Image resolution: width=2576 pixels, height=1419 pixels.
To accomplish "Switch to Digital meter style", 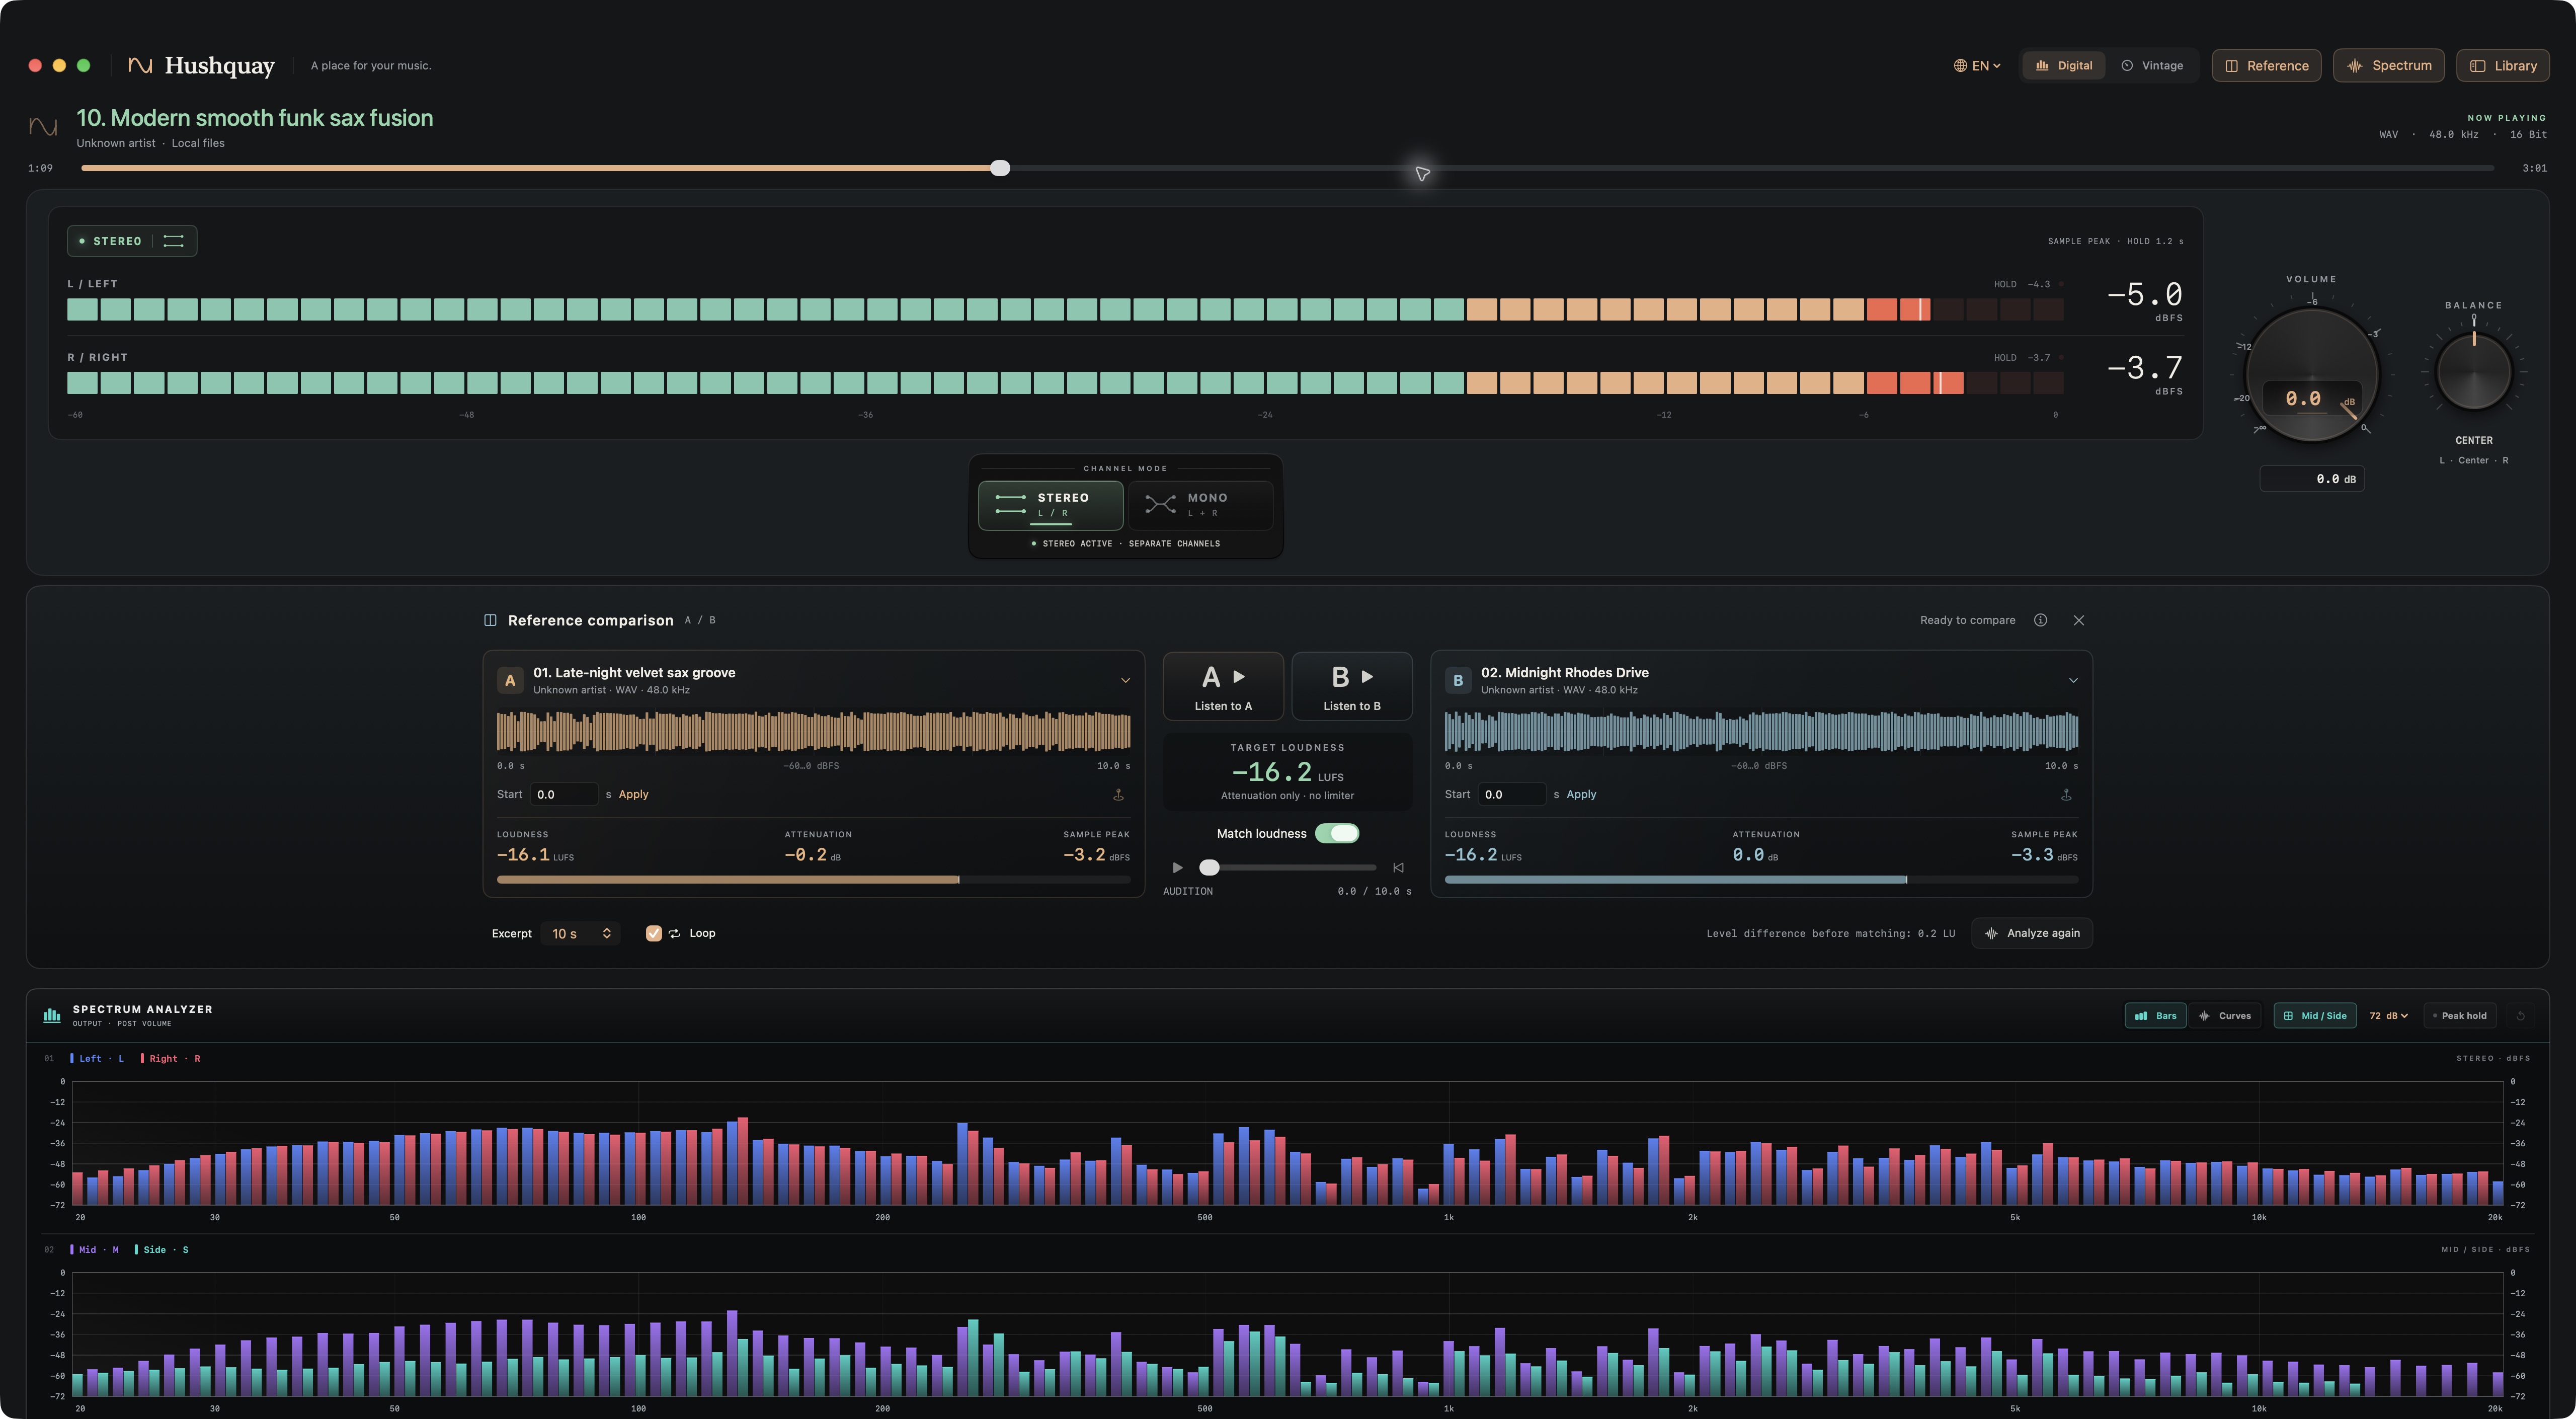I will (2064, 66).
